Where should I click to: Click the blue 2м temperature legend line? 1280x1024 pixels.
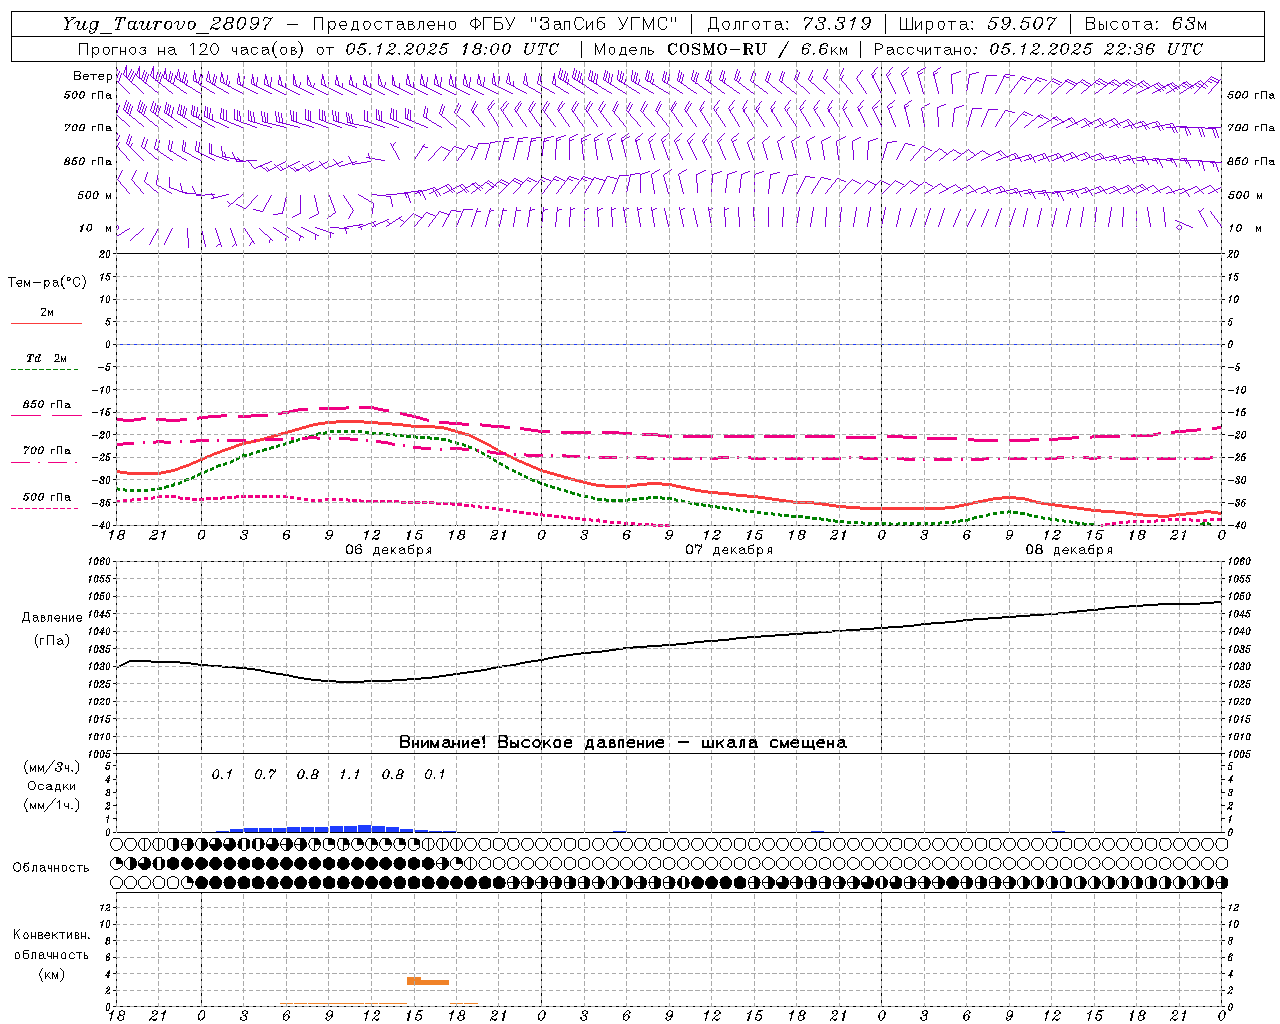(46, 324)
